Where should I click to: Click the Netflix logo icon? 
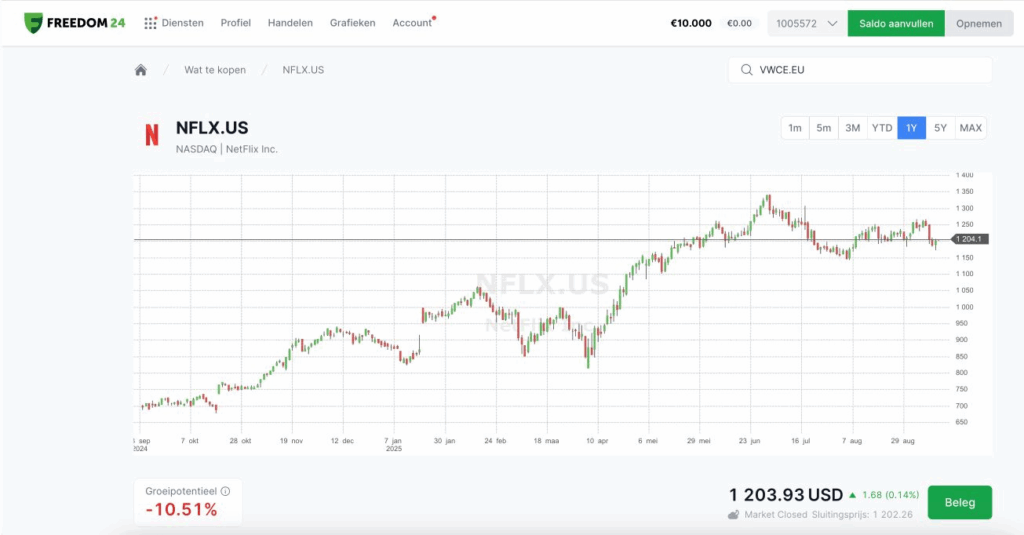[x=152, y=135]
